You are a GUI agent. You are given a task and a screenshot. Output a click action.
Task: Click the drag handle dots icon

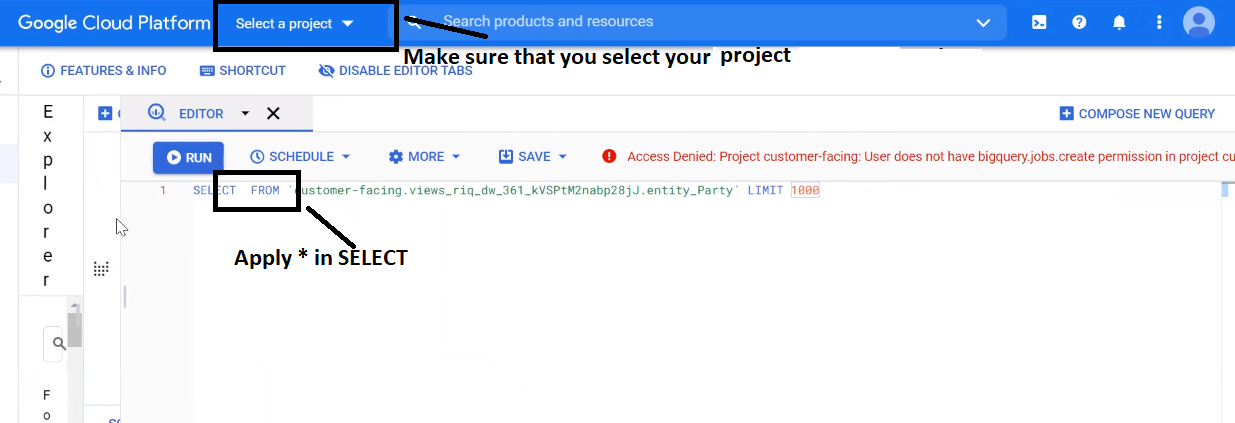[x=101, y=268]
